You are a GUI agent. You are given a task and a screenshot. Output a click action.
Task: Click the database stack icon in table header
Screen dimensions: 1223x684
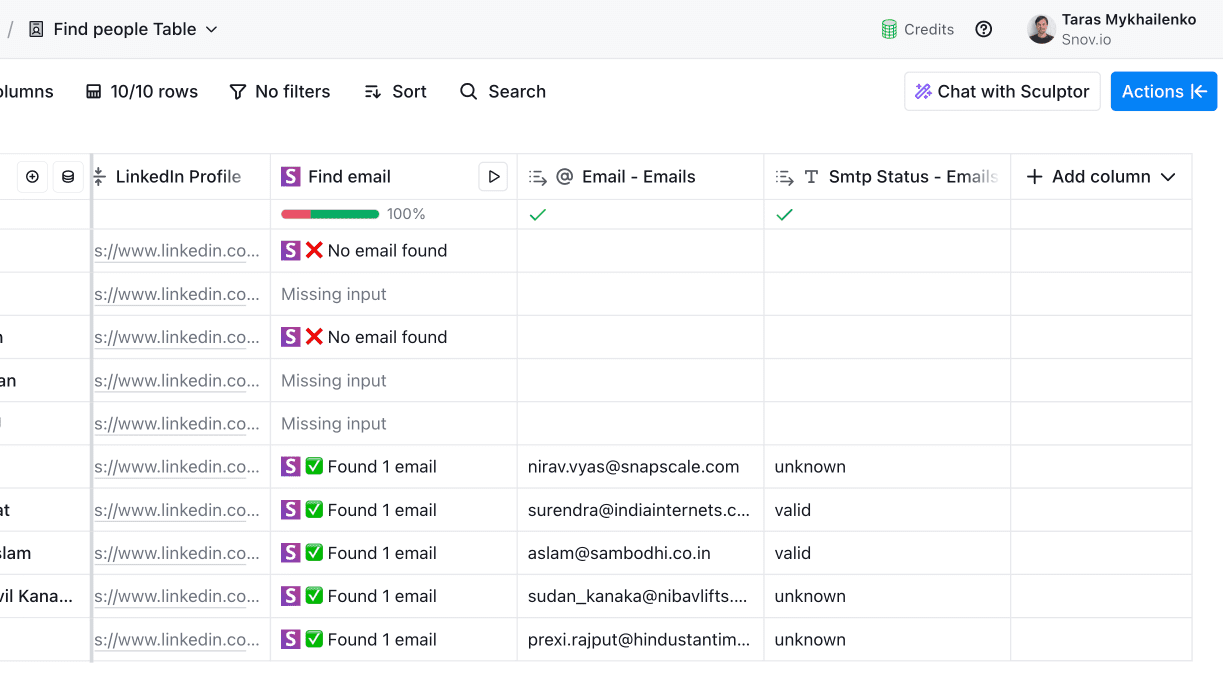(68, 177)
